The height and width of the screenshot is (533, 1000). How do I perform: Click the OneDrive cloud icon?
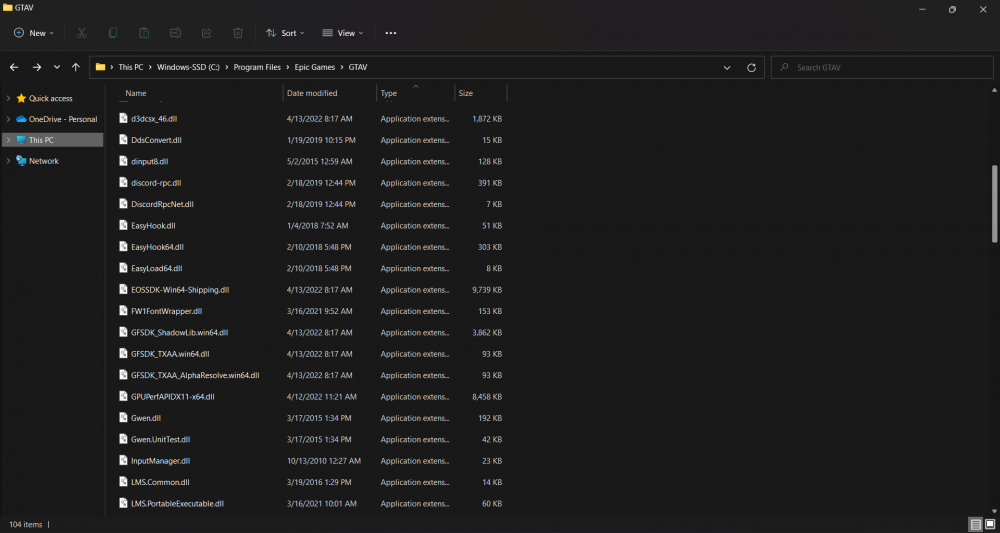pos(21,119)
